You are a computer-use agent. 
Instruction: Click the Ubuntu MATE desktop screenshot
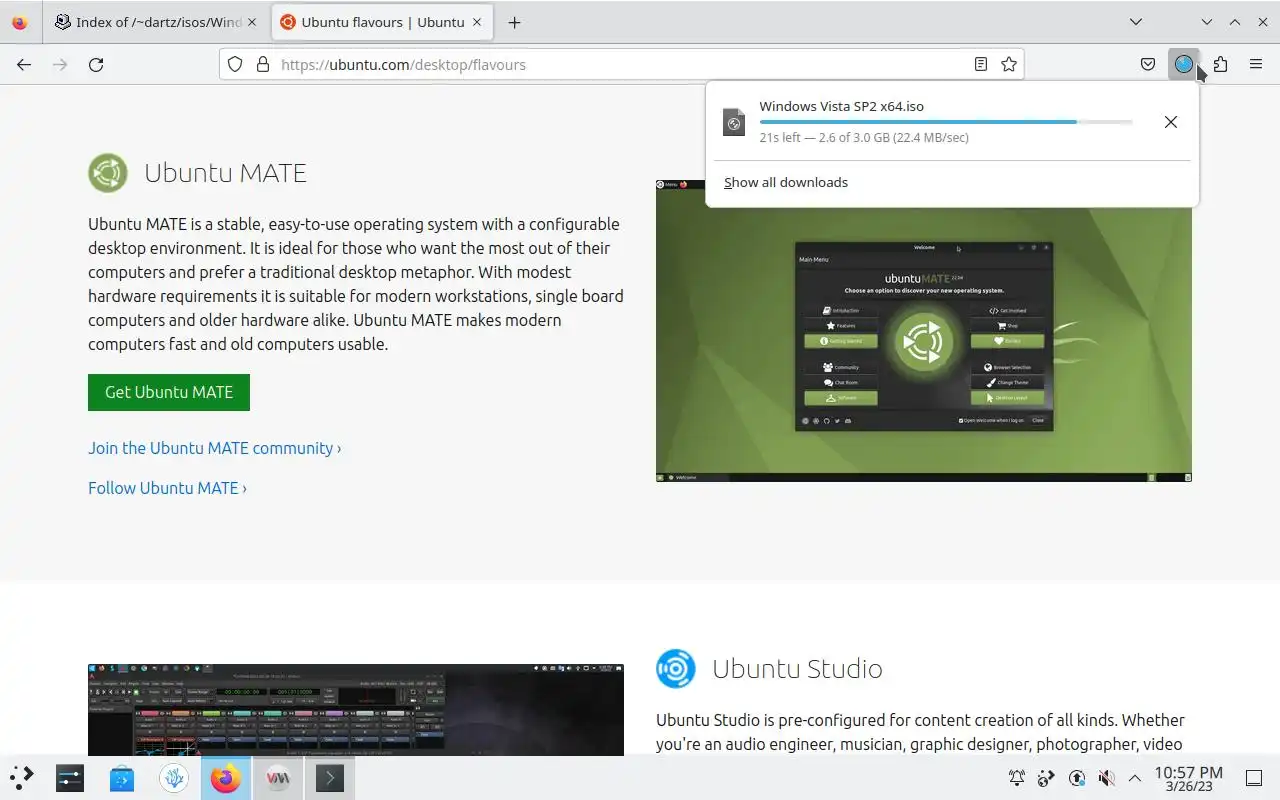[x=924, y=331]
